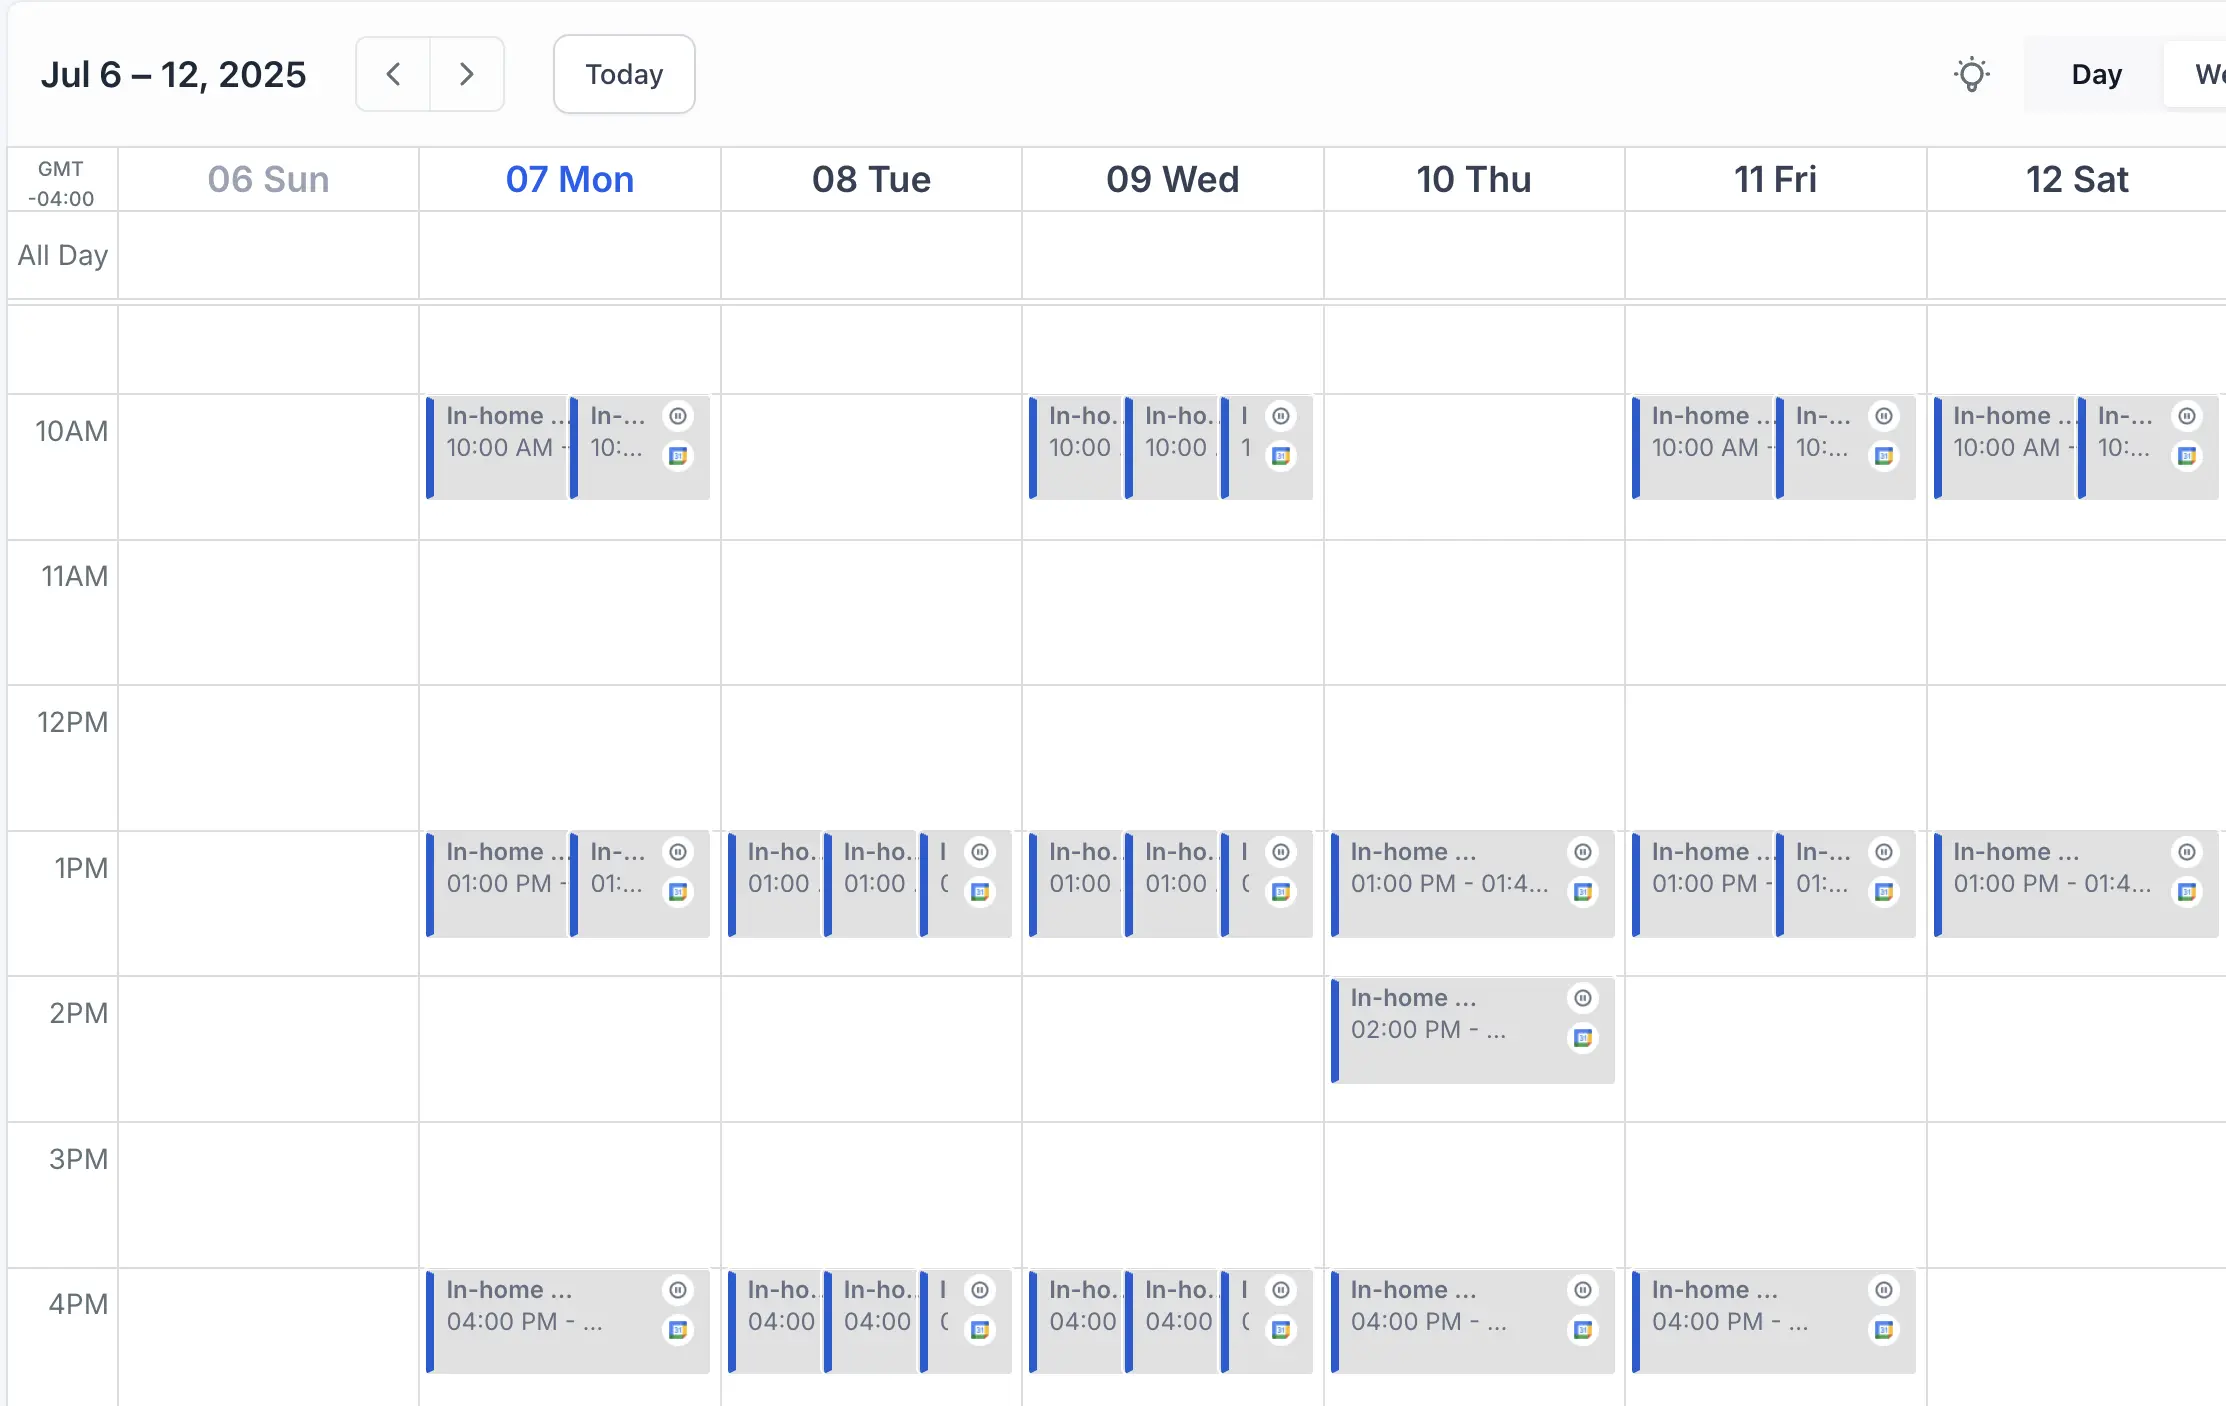Click Google Calendar icon on Monday 4 PM event

[x=678, y=1330]
